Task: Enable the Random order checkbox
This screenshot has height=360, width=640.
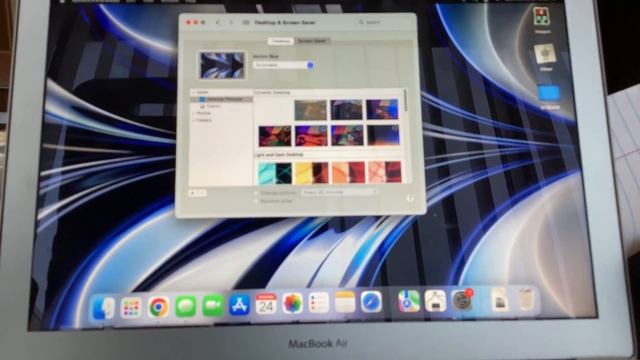Action: click(256, 201)
